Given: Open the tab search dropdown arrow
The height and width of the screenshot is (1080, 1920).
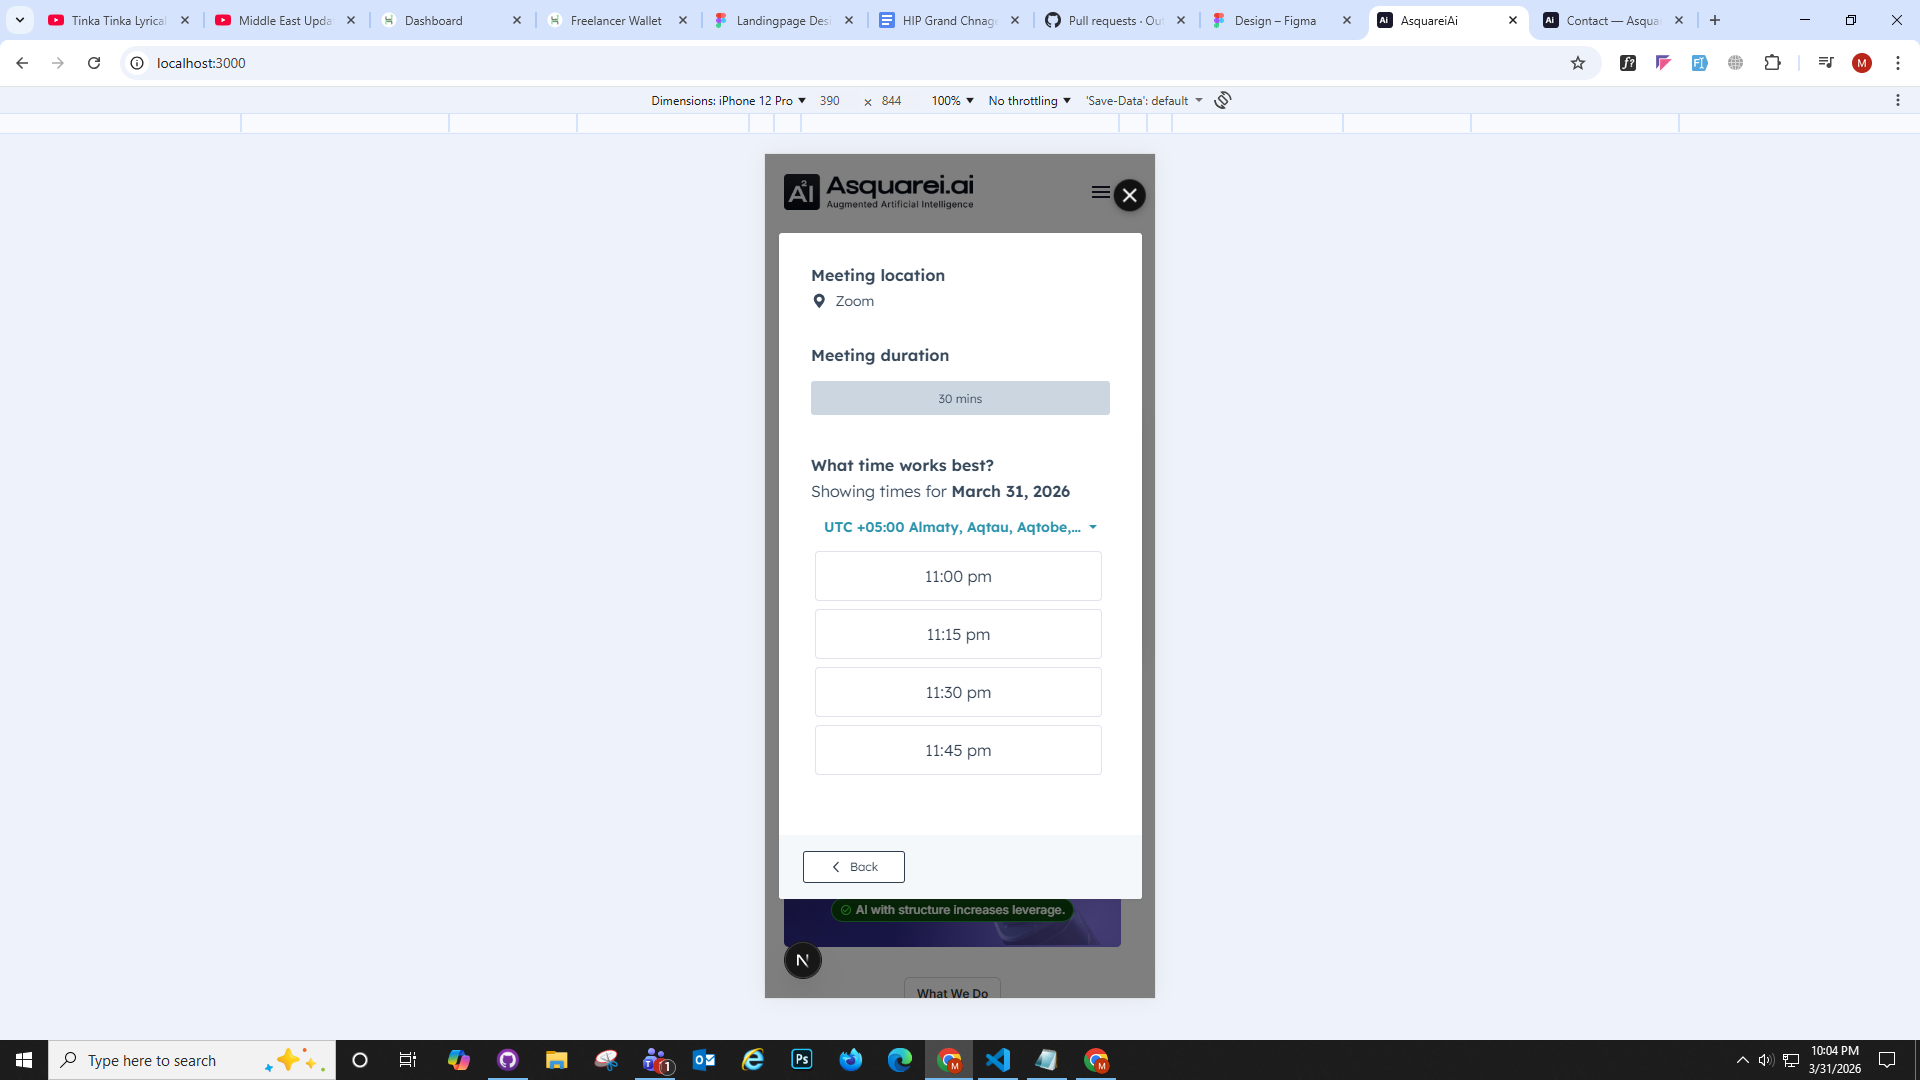Looking at the screenshot, I should (x=20, y=20).
